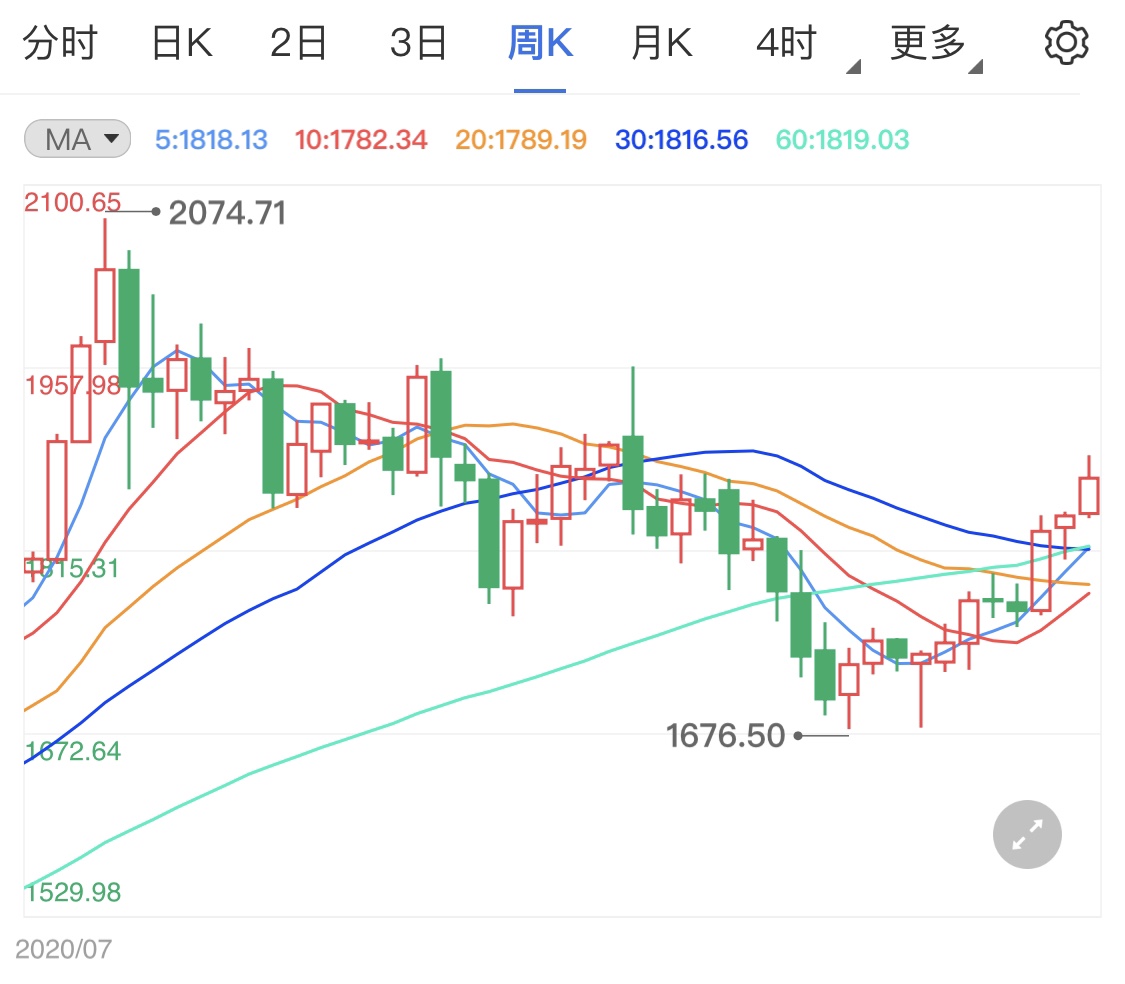Click the MA20 value 20:1789.19
The width and height of the screenshot is (1125, 984).
pyautogui.click(x=521, y=139)
